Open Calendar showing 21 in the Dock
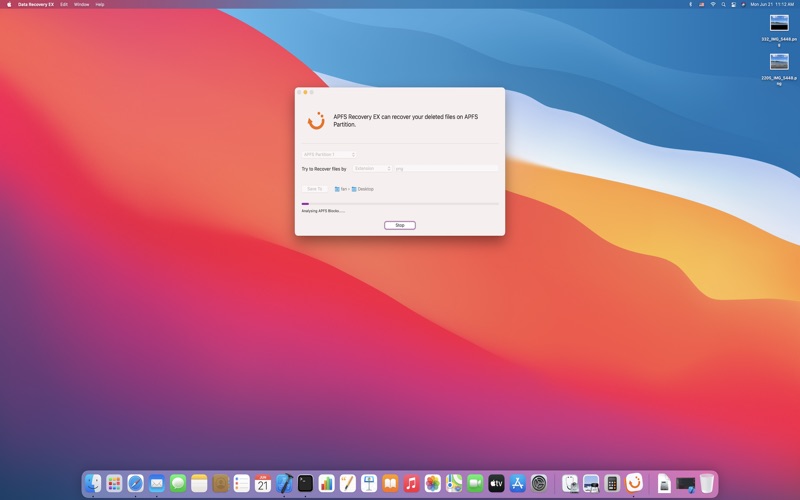 pos(263,483)
